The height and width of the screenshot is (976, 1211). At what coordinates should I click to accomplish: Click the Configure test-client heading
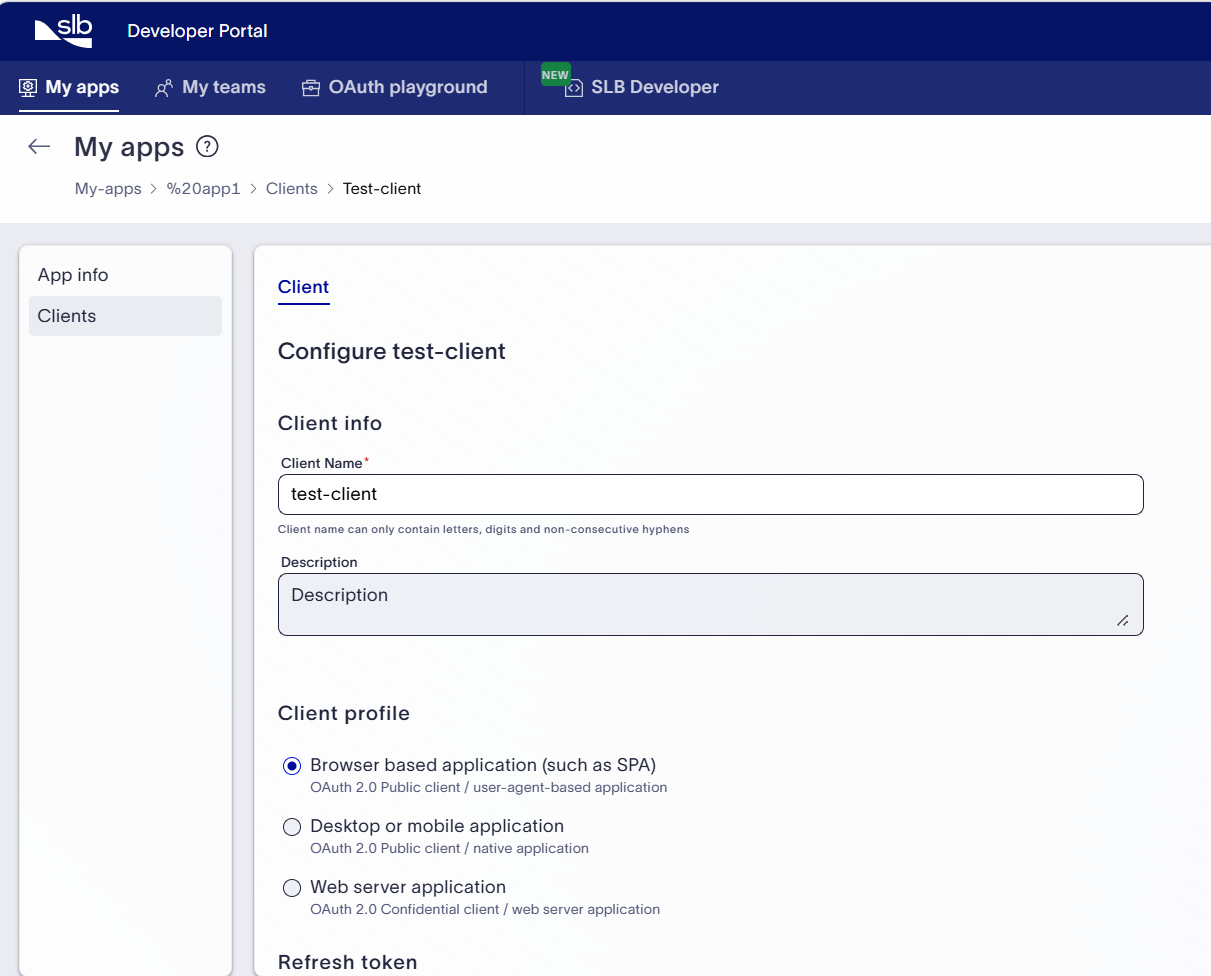pyautogui.click(x=392, y=351)
